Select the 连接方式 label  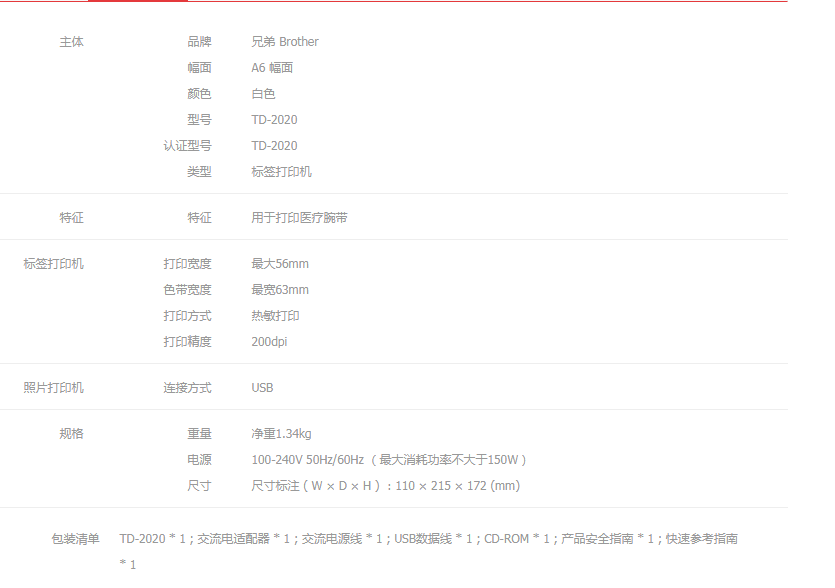[187, 388]
